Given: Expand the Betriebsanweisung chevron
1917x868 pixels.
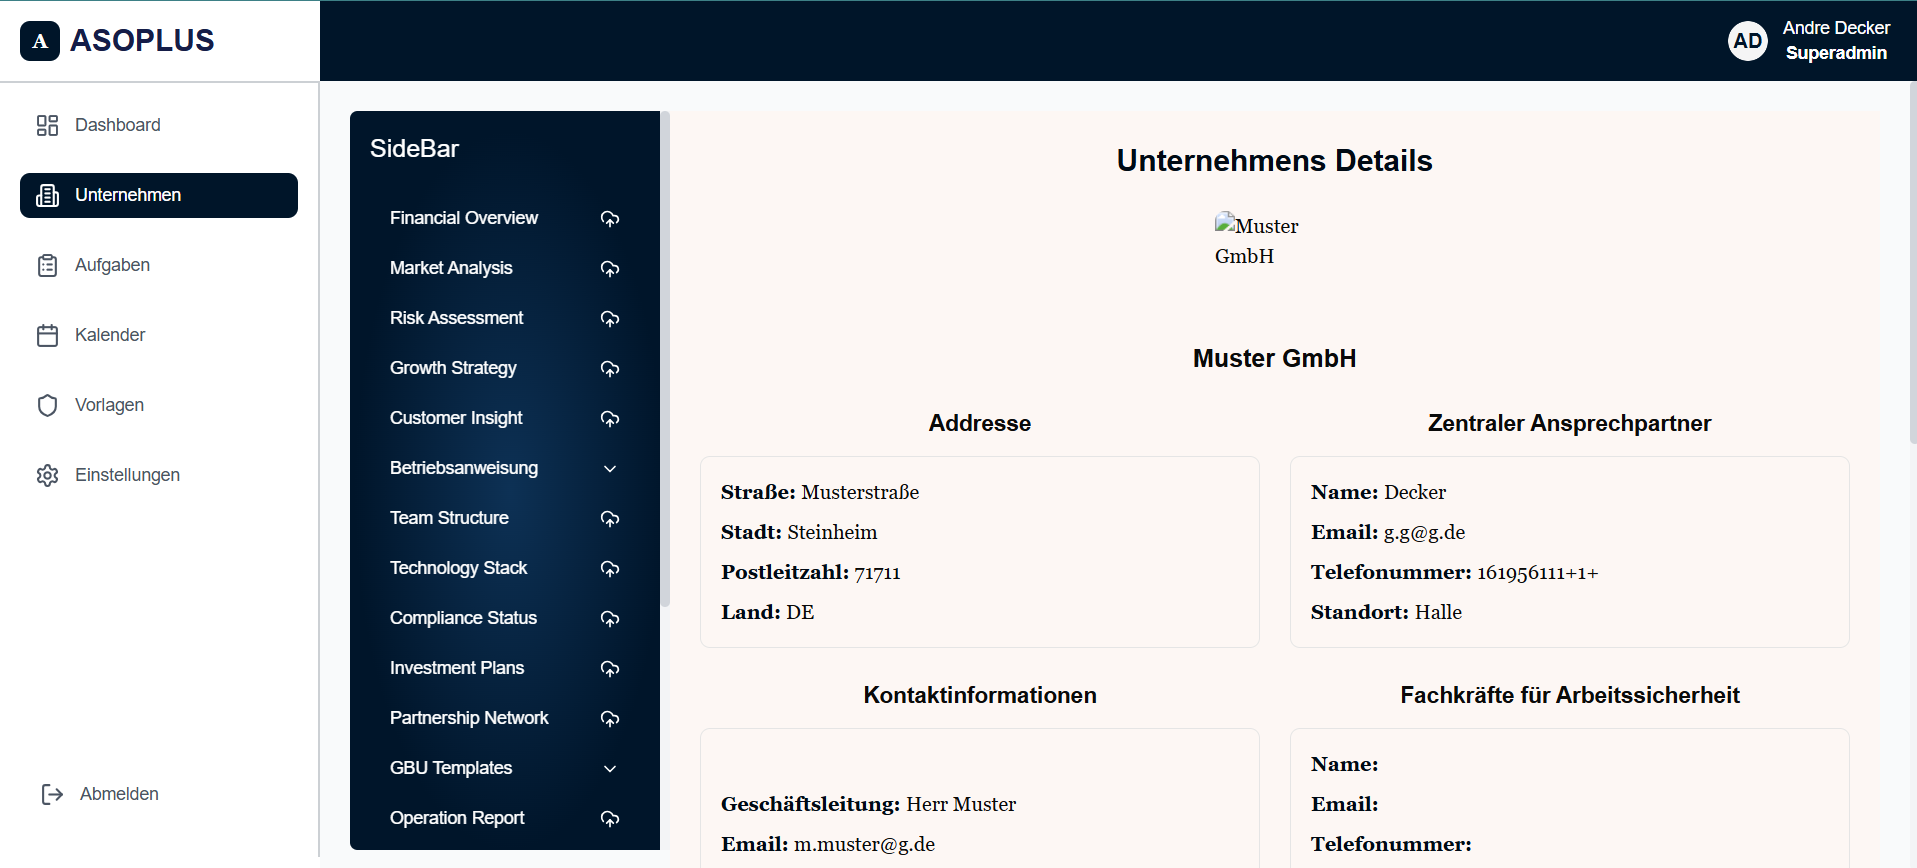Looking at the screenshot, I should [x=610, y=468].
